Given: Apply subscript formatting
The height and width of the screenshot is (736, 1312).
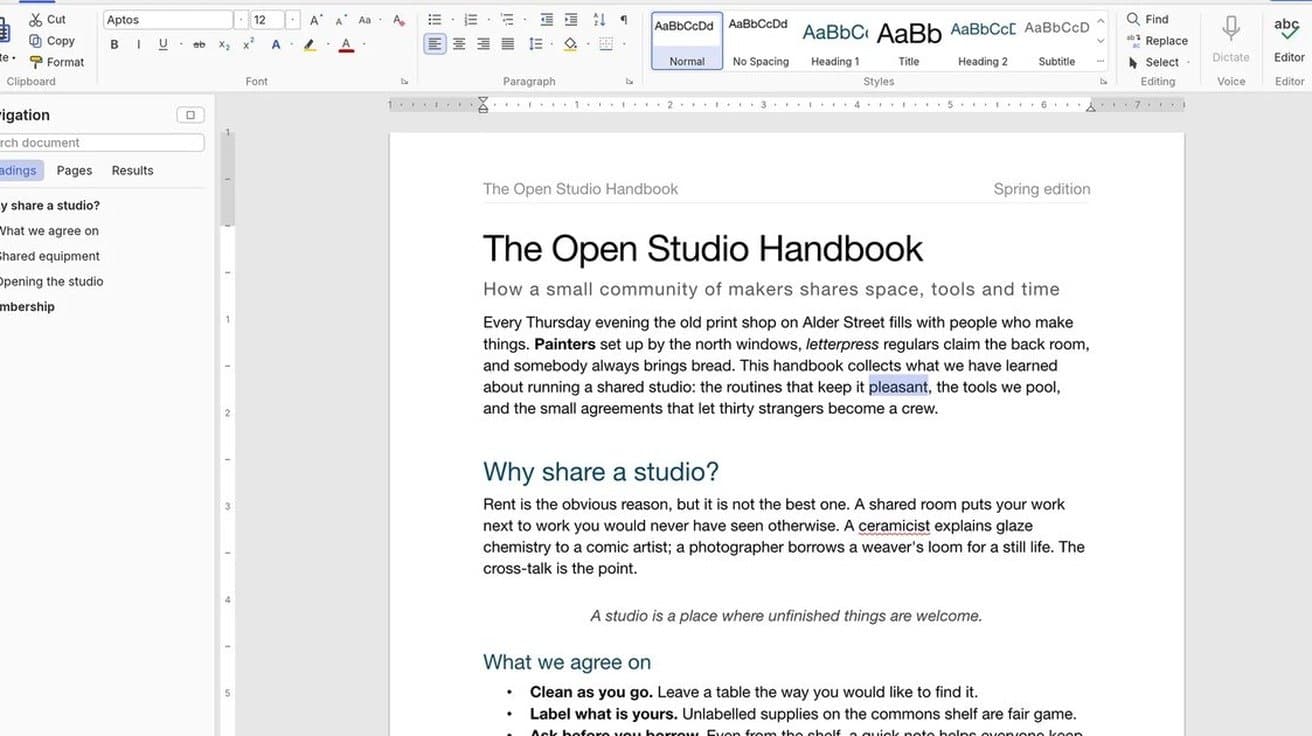Looking at the screenshot, I should tap(224, 45).
